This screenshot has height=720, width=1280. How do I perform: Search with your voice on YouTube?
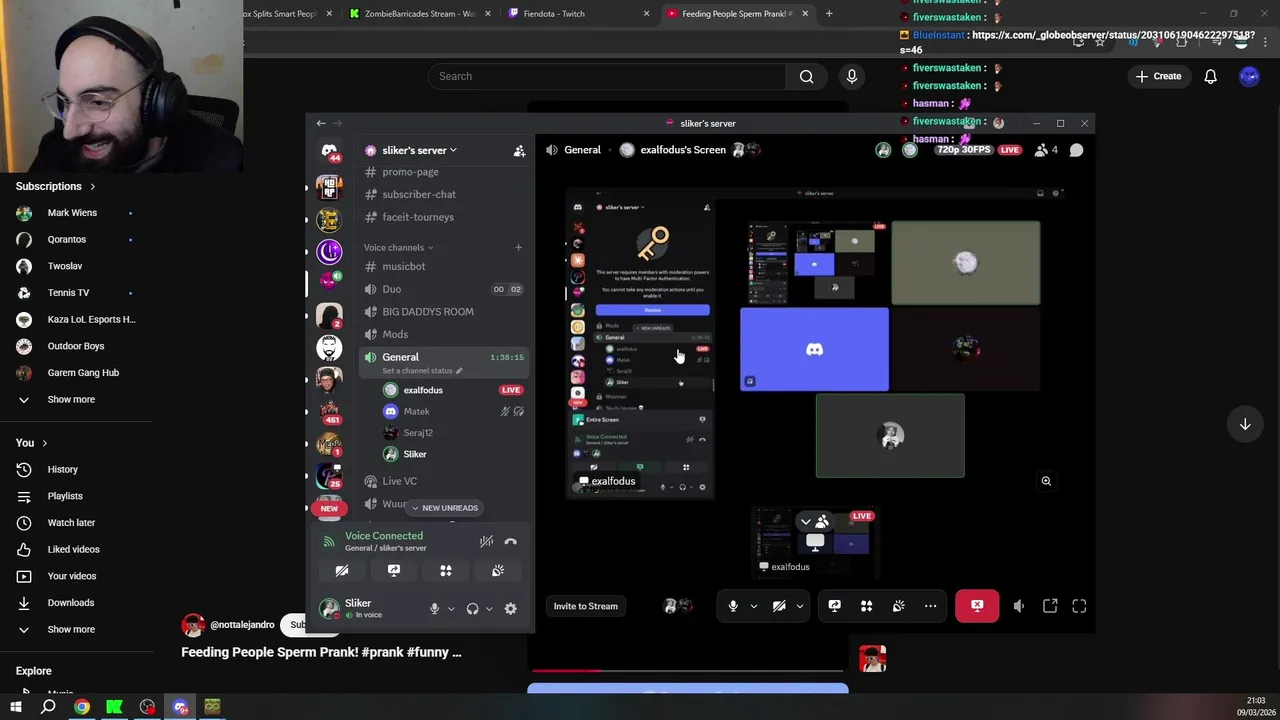coord(852,76)
